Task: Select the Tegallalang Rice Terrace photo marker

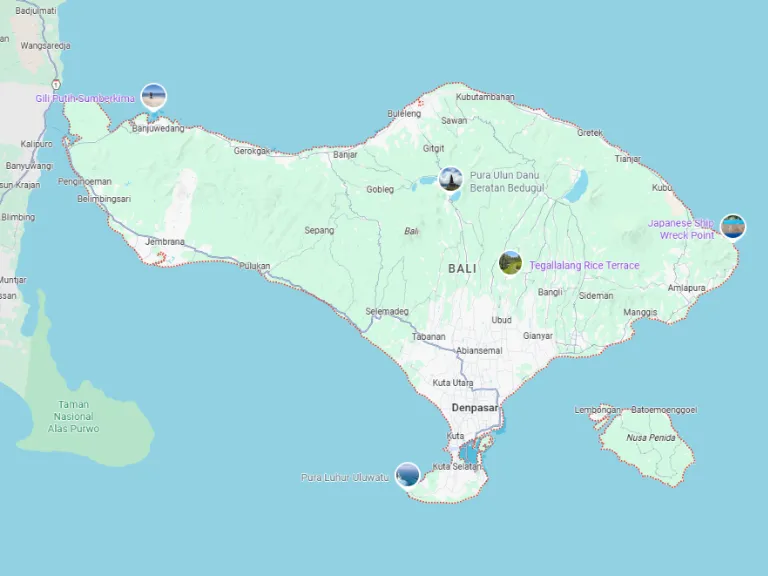Action: 510,263
